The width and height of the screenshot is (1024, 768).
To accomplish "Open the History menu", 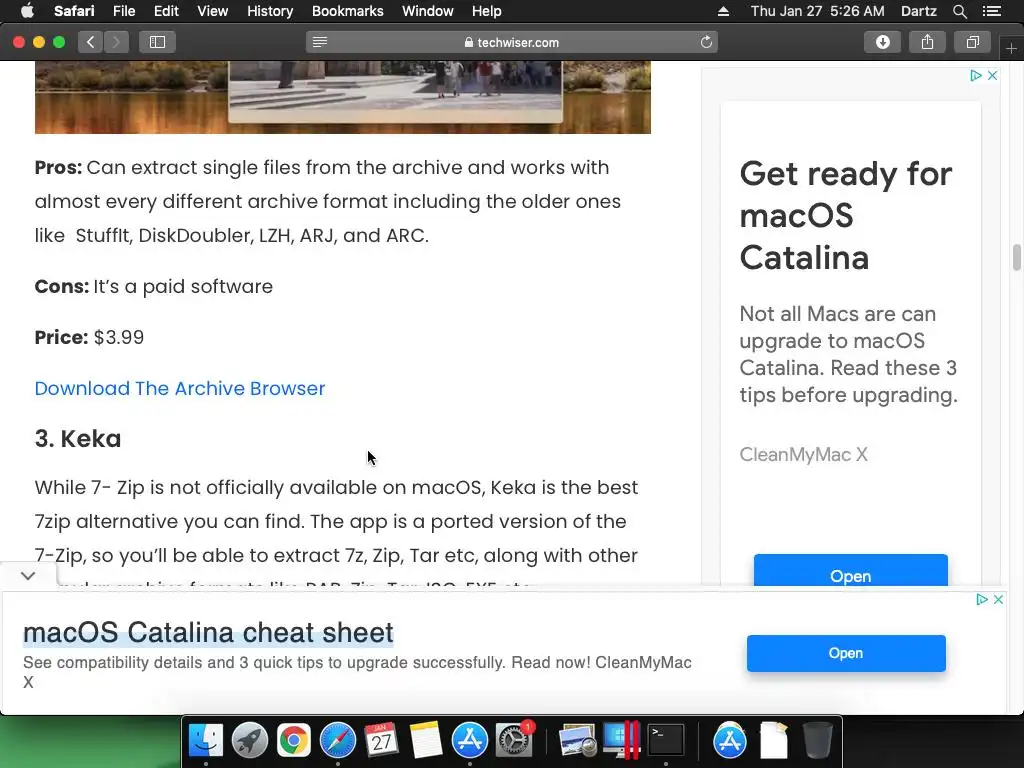I will coord(270,11).
